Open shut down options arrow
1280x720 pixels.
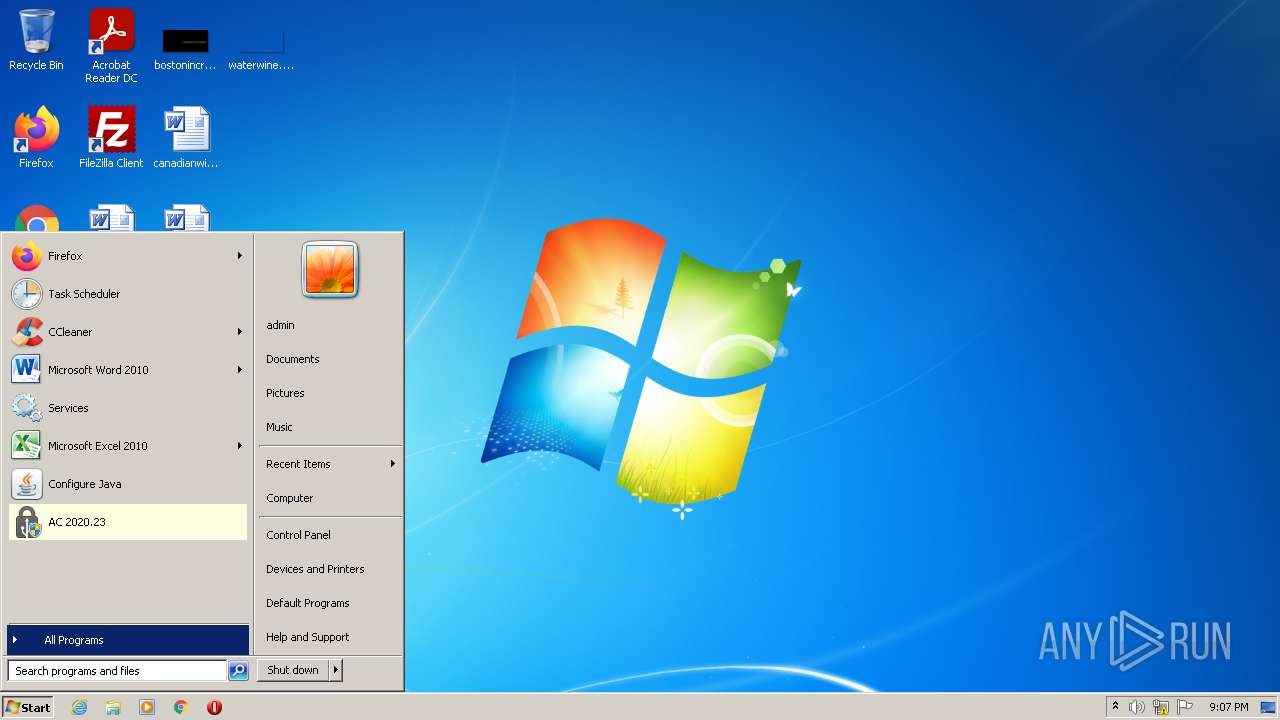point(336,670)
